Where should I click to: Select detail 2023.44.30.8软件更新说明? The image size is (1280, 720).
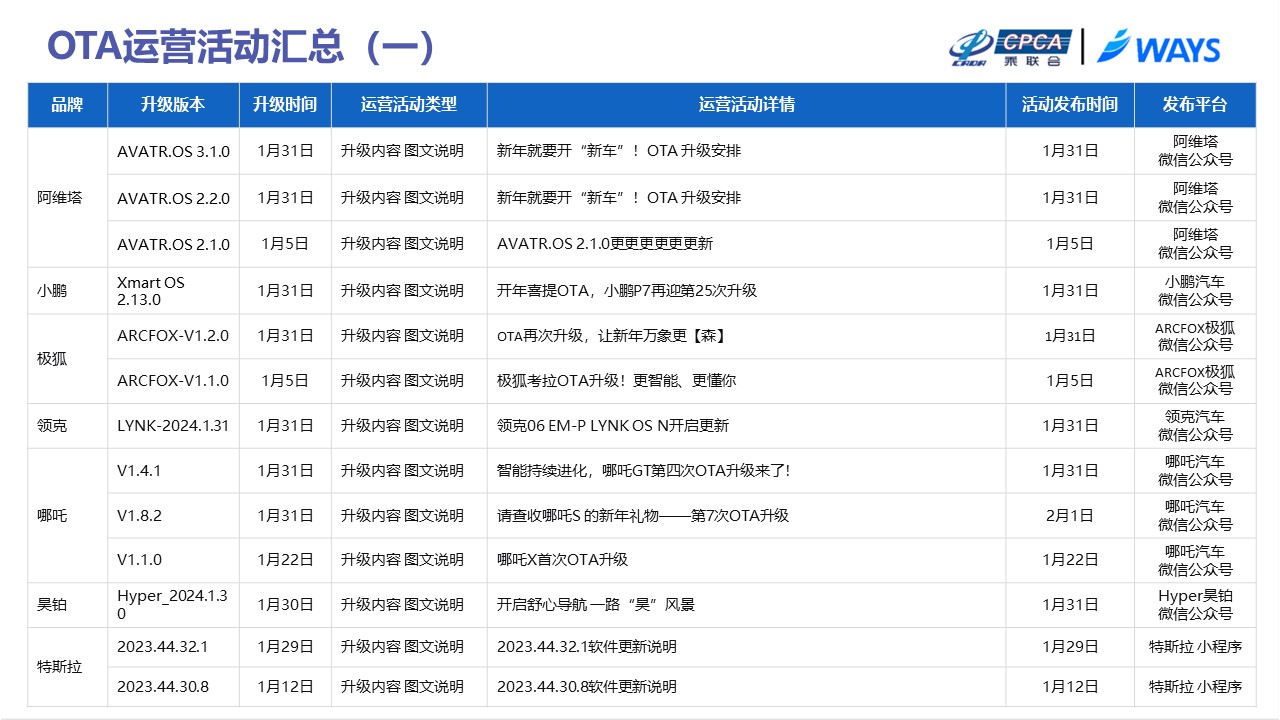[587, 687]
